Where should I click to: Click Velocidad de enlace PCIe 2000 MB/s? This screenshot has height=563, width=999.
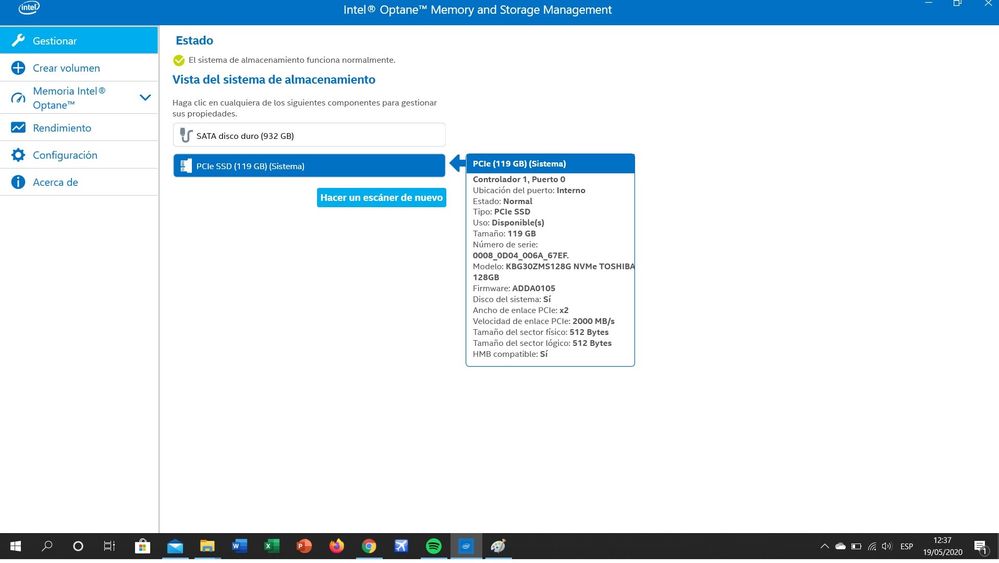point(543,321)
